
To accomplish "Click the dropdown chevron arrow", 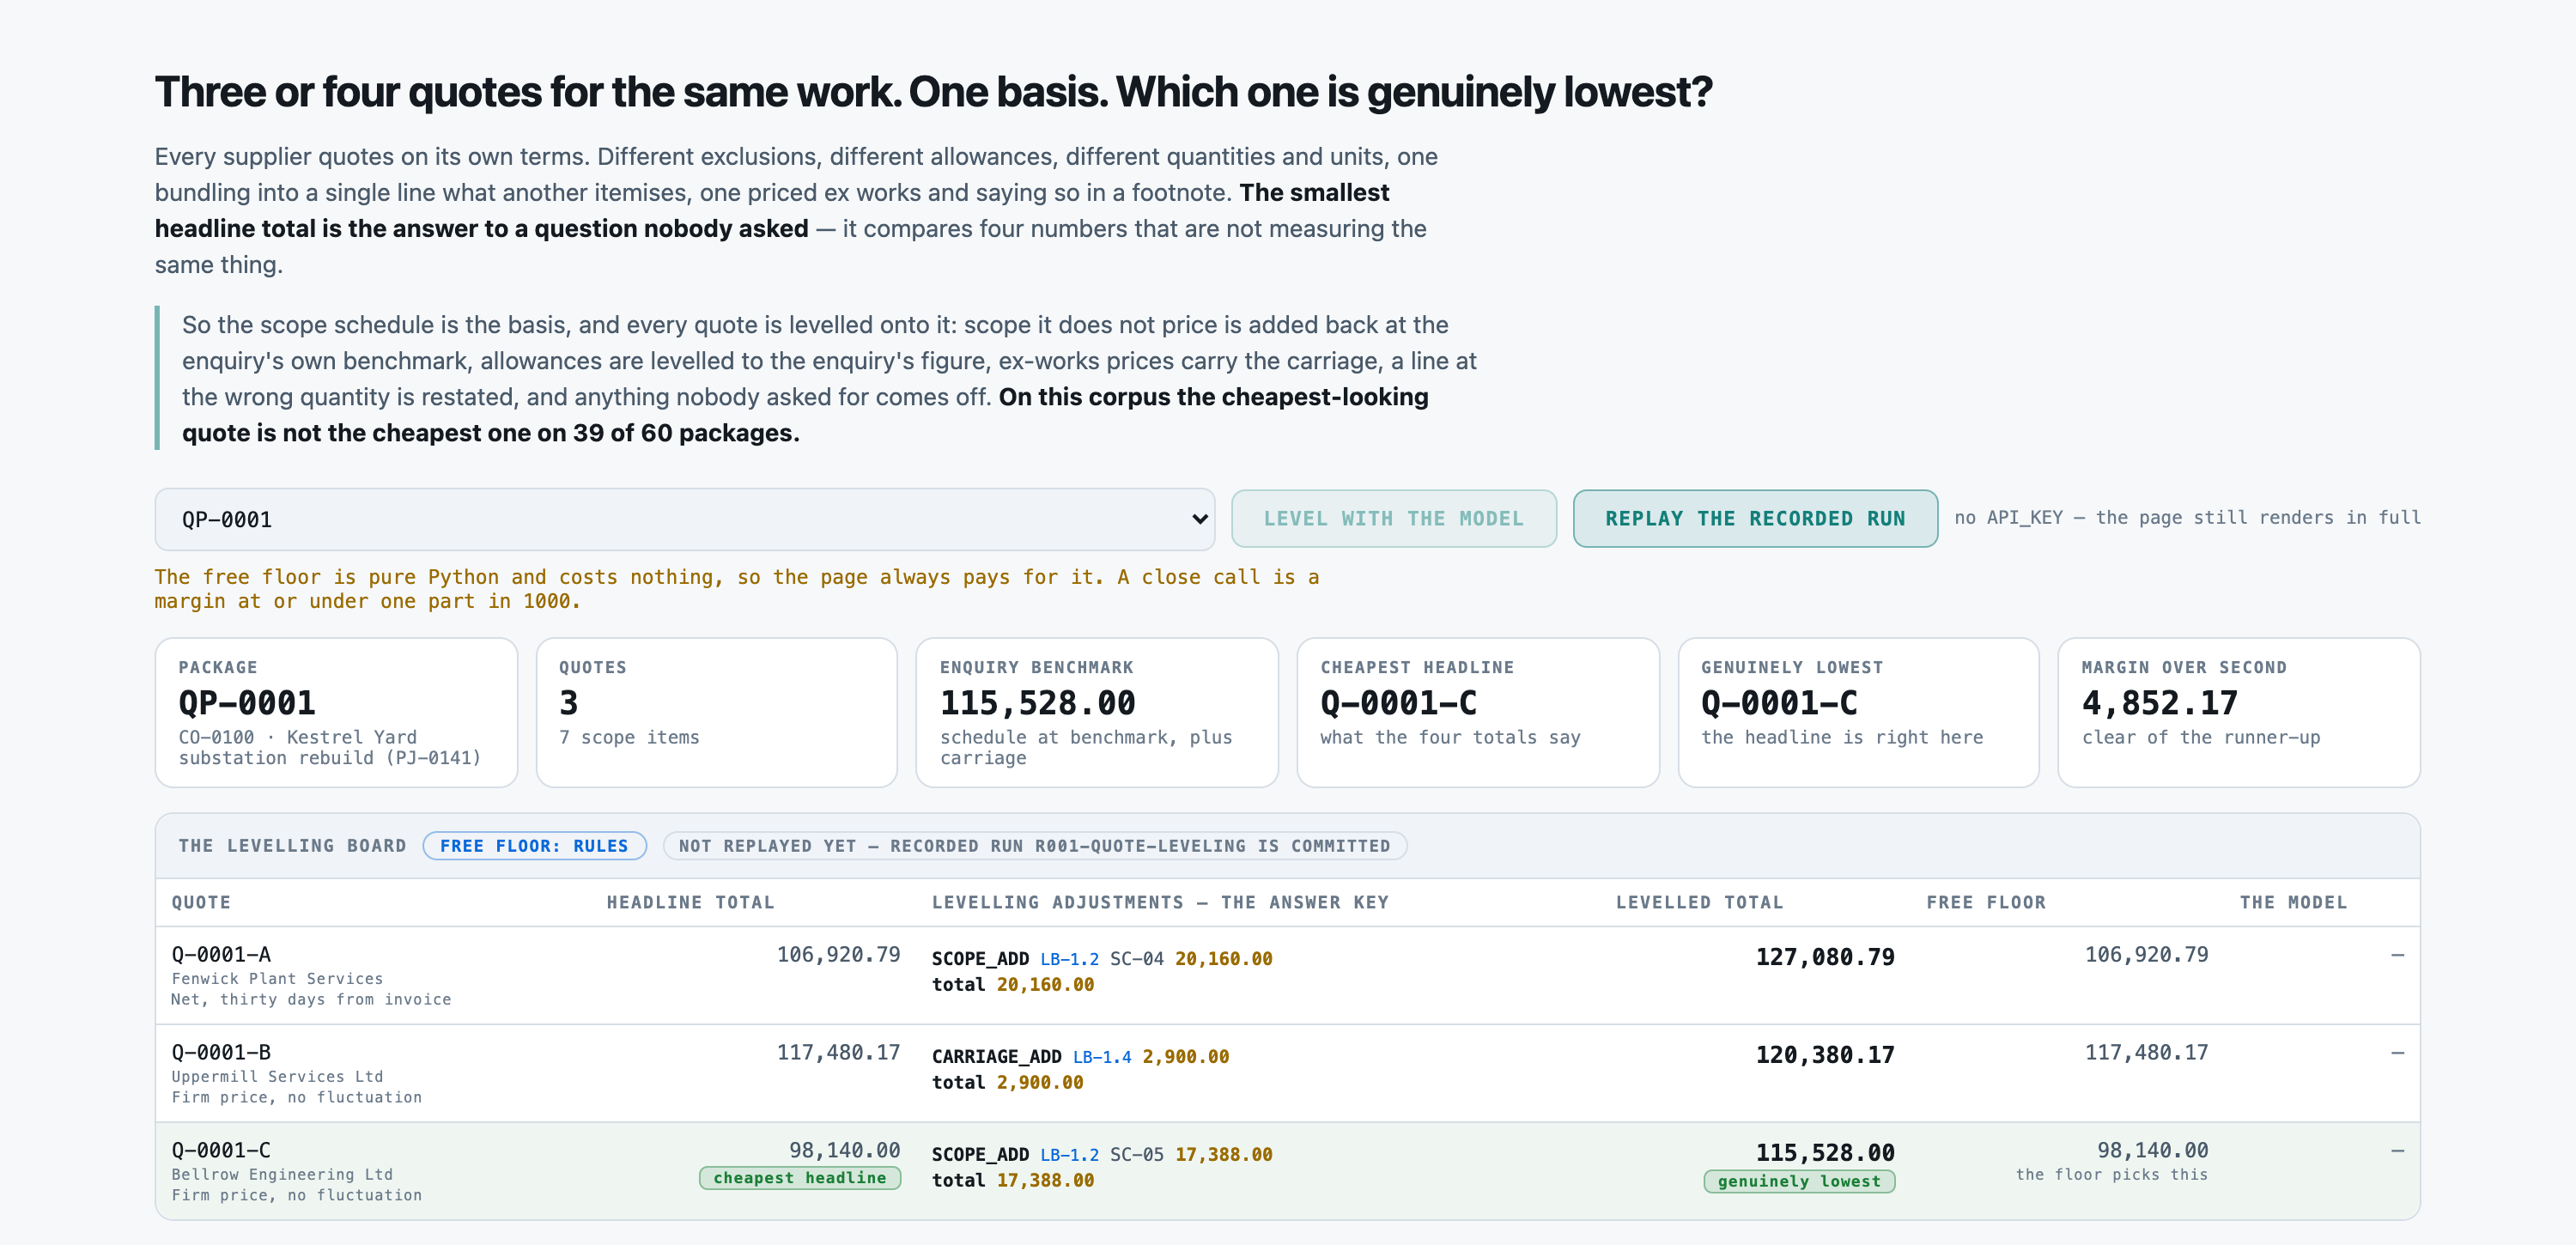I will tap(1199, 519).
